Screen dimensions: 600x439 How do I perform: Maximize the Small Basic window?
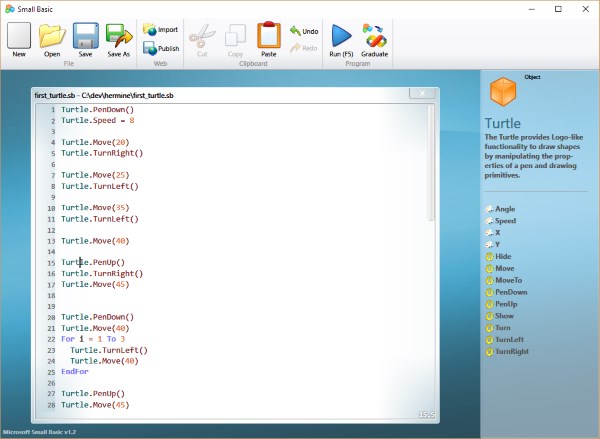click(x=558, y=9)
